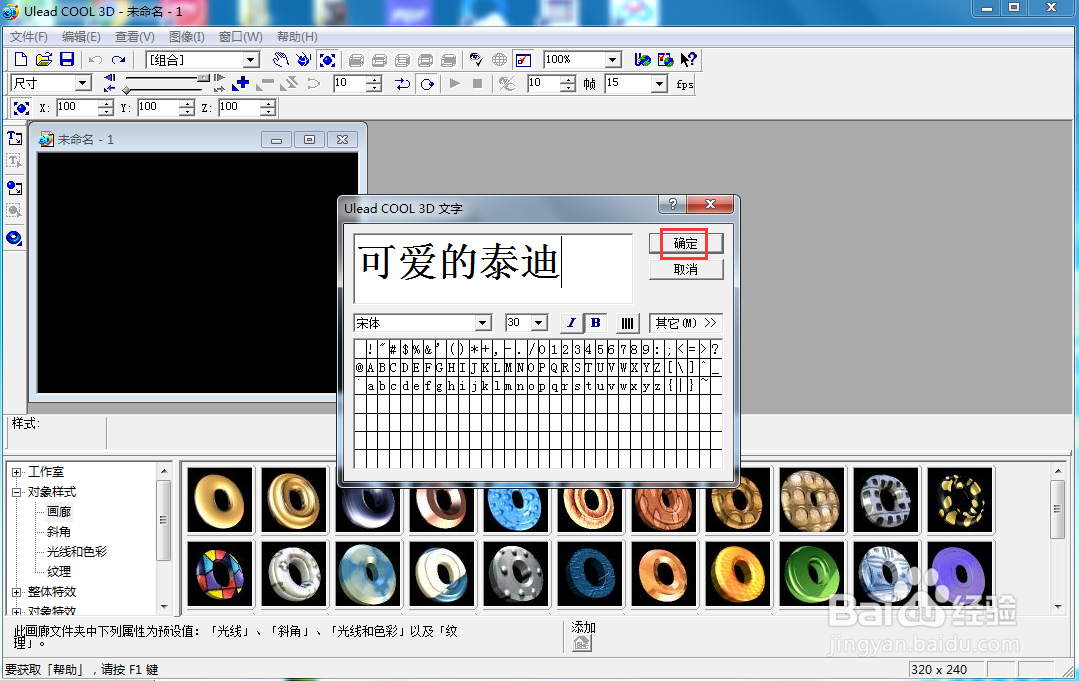Select the resize object tool in top toolbar
The image size is (1079, 681).
click(x=328, y=60)
